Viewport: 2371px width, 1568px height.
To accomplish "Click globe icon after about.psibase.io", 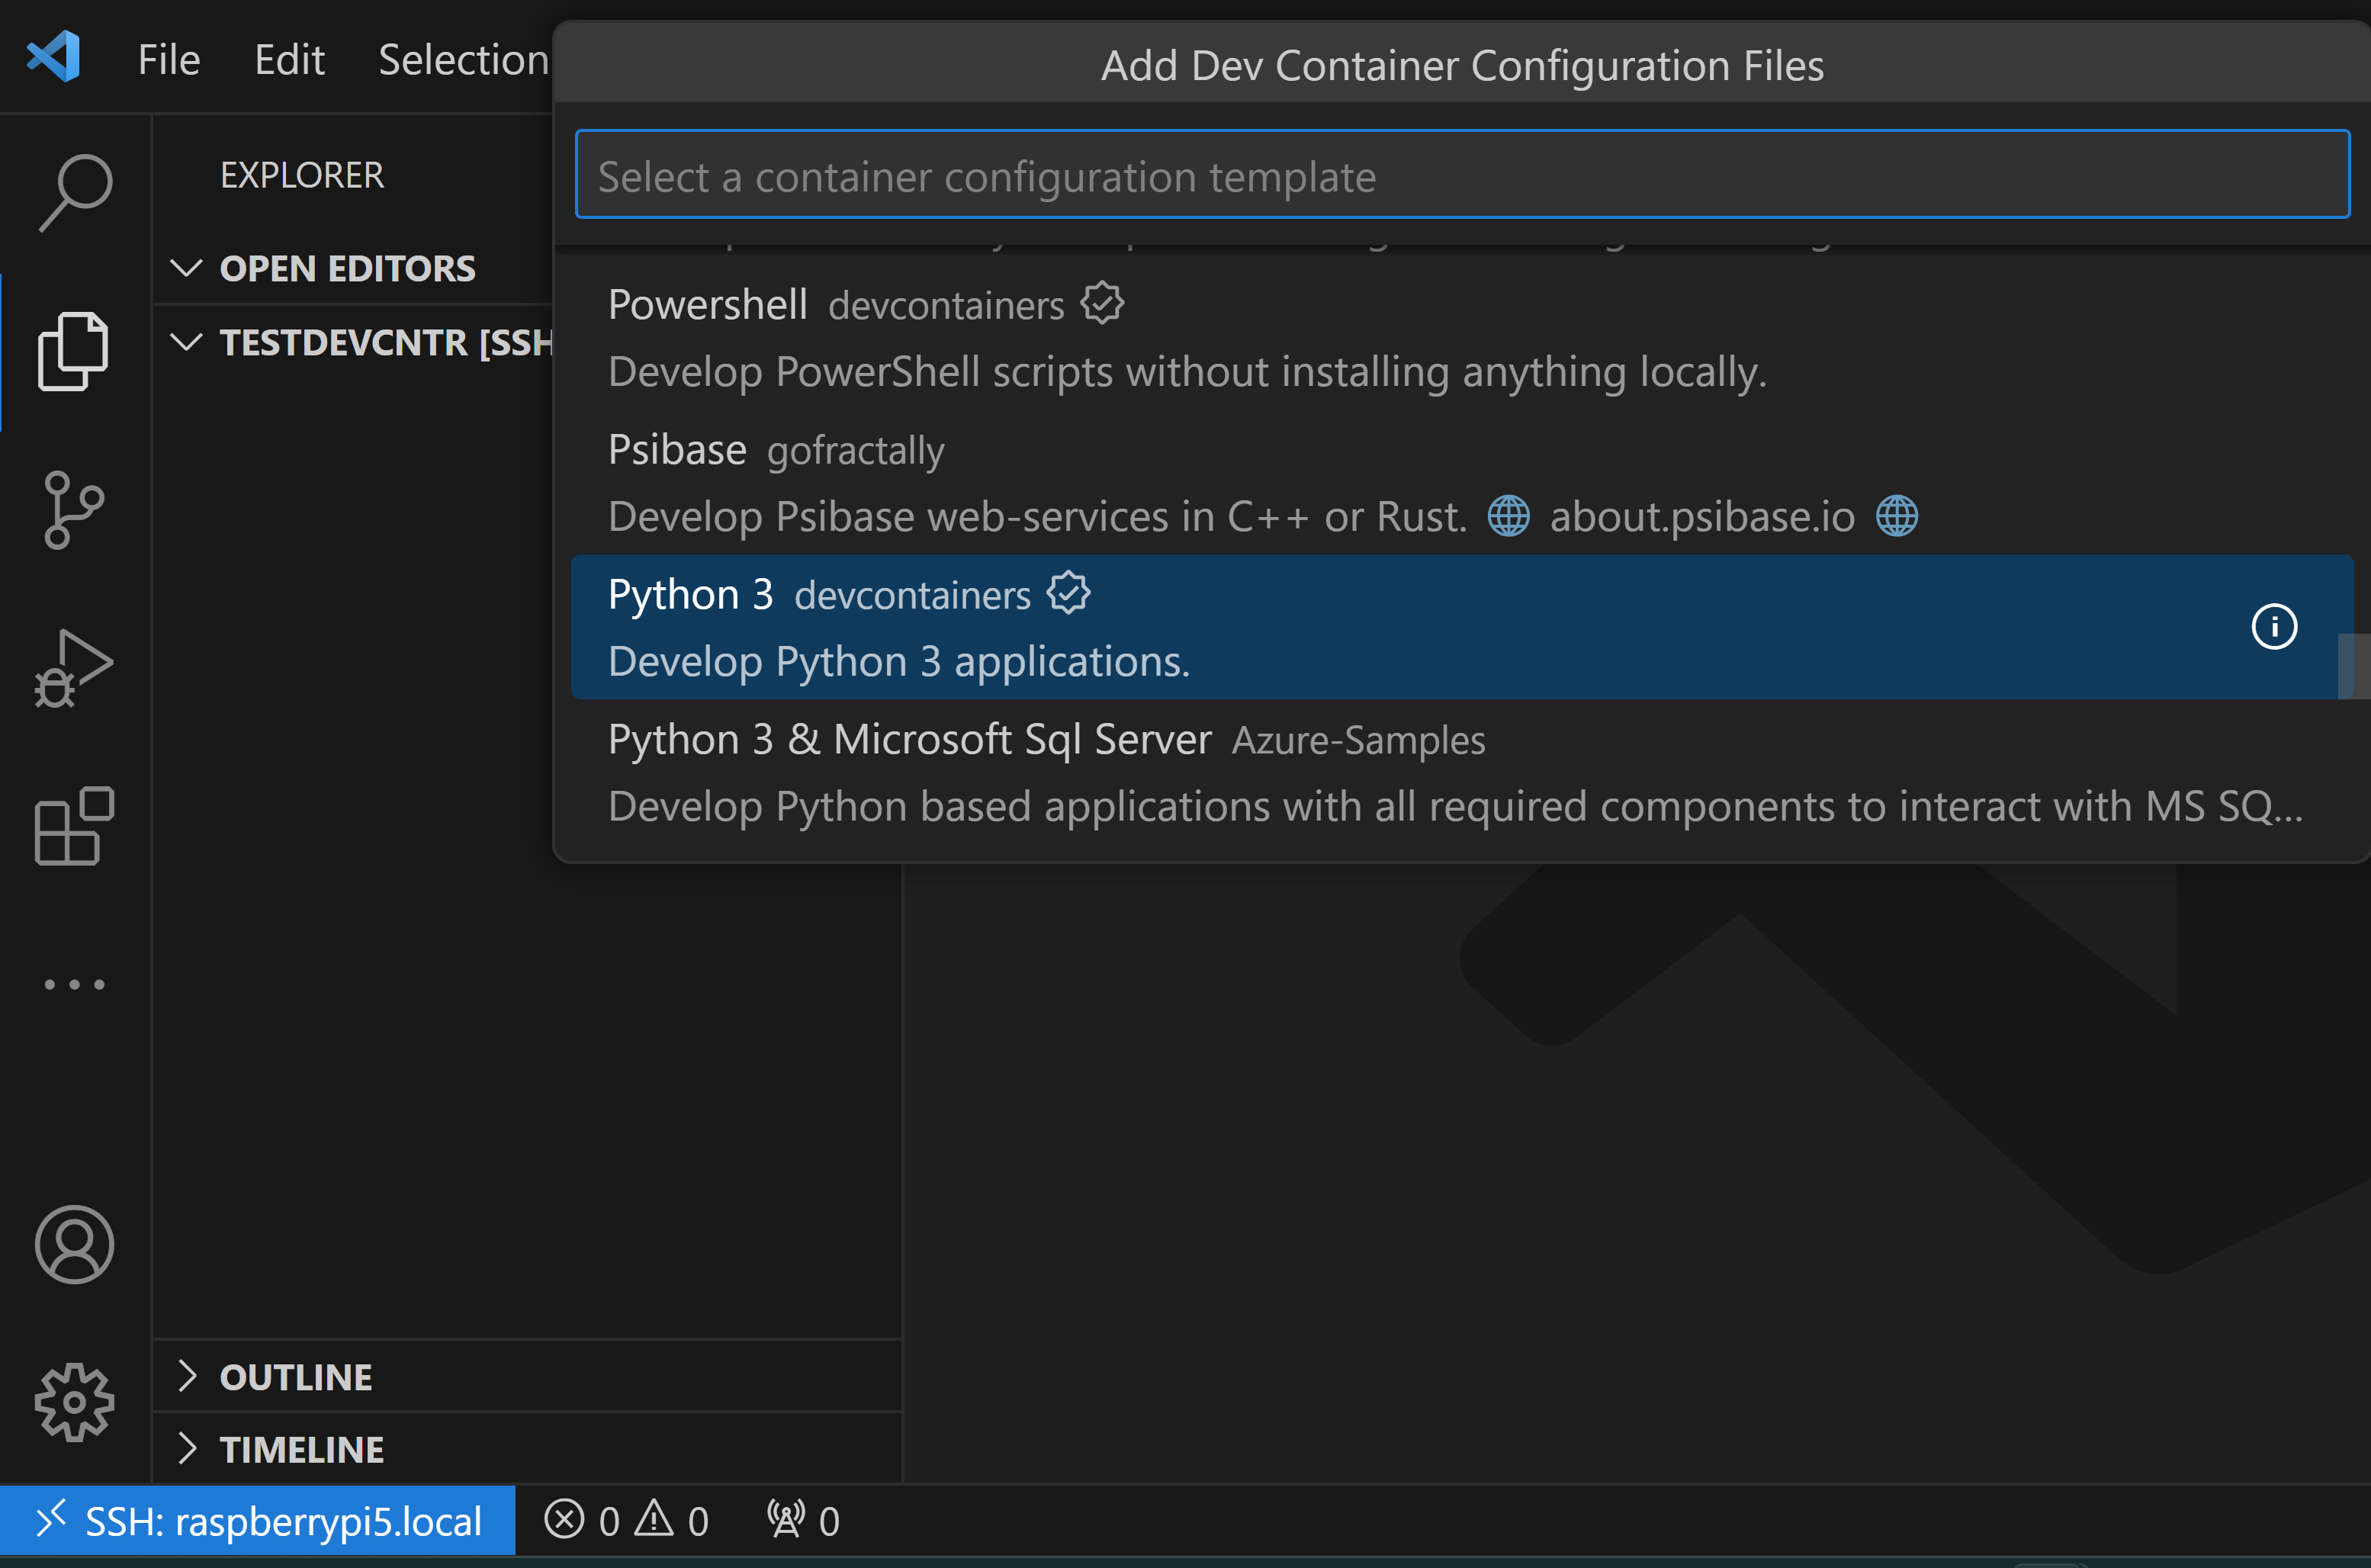I will tap(1896, 516).
